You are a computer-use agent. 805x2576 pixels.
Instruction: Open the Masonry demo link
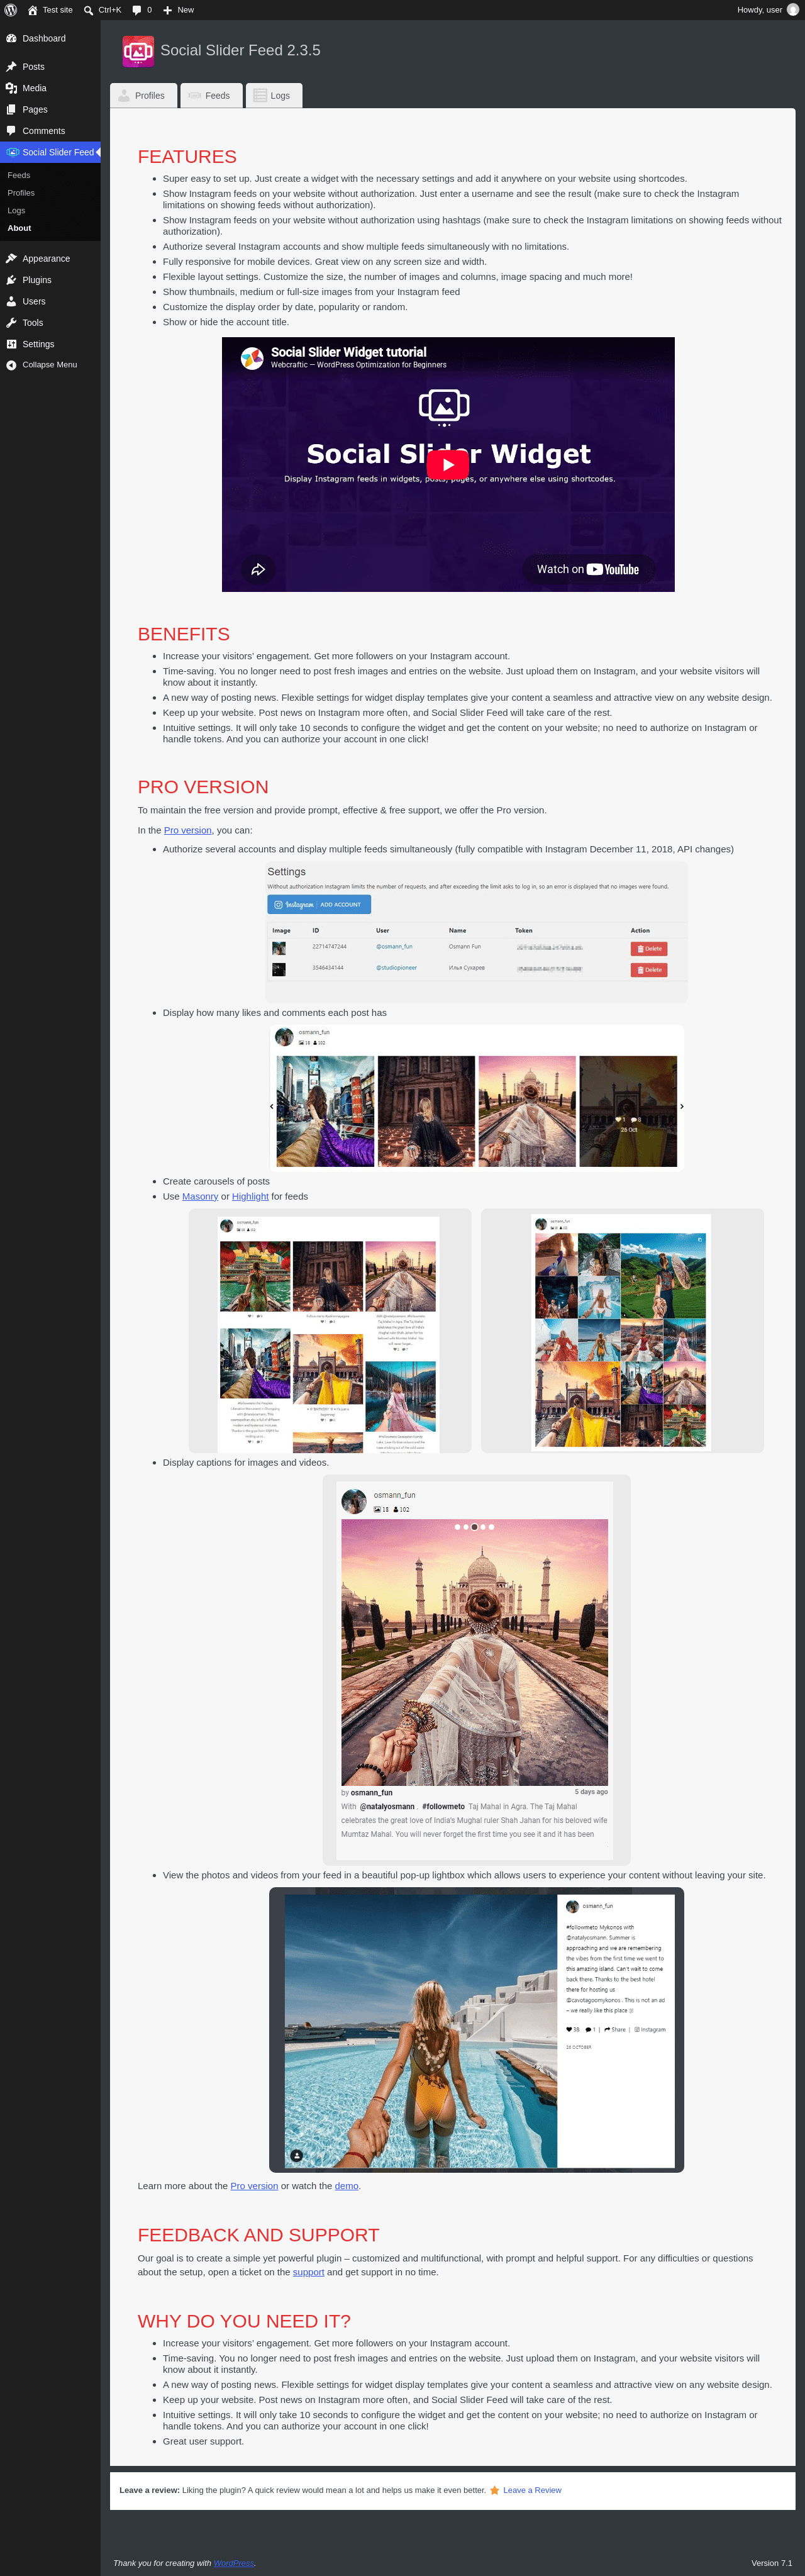200,1196
